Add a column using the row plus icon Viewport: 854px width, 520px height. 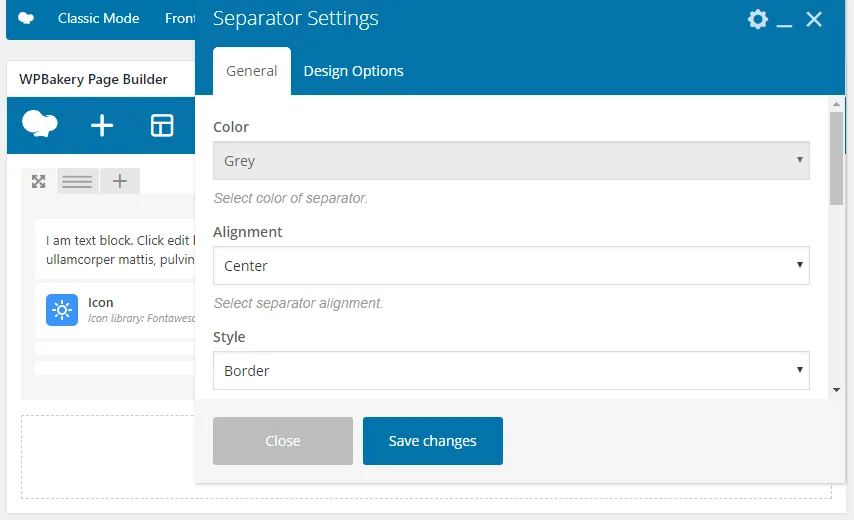(x=120, y=181)
